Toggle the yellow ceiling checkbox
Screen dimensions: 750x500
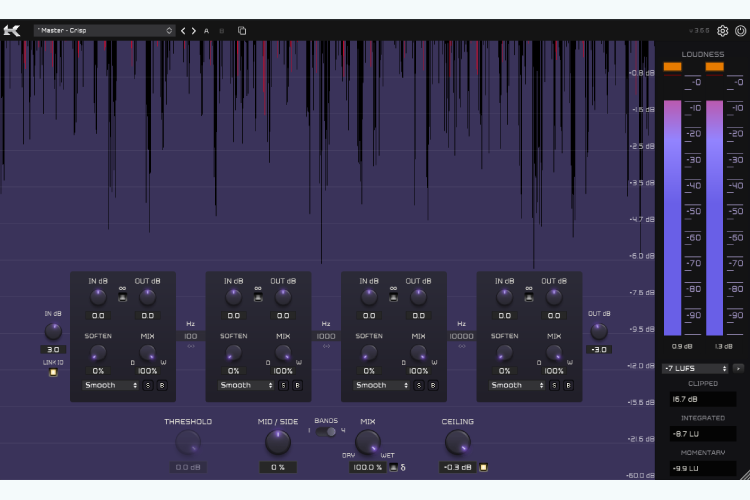point(484,467)
